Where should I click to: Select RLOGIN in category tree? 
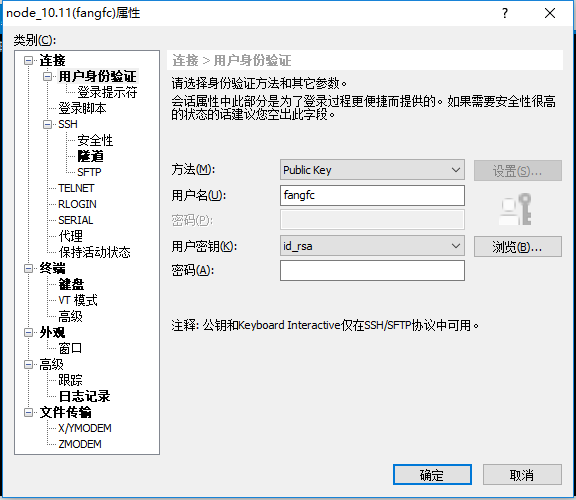pyautogui.click(x=77, y=204)
